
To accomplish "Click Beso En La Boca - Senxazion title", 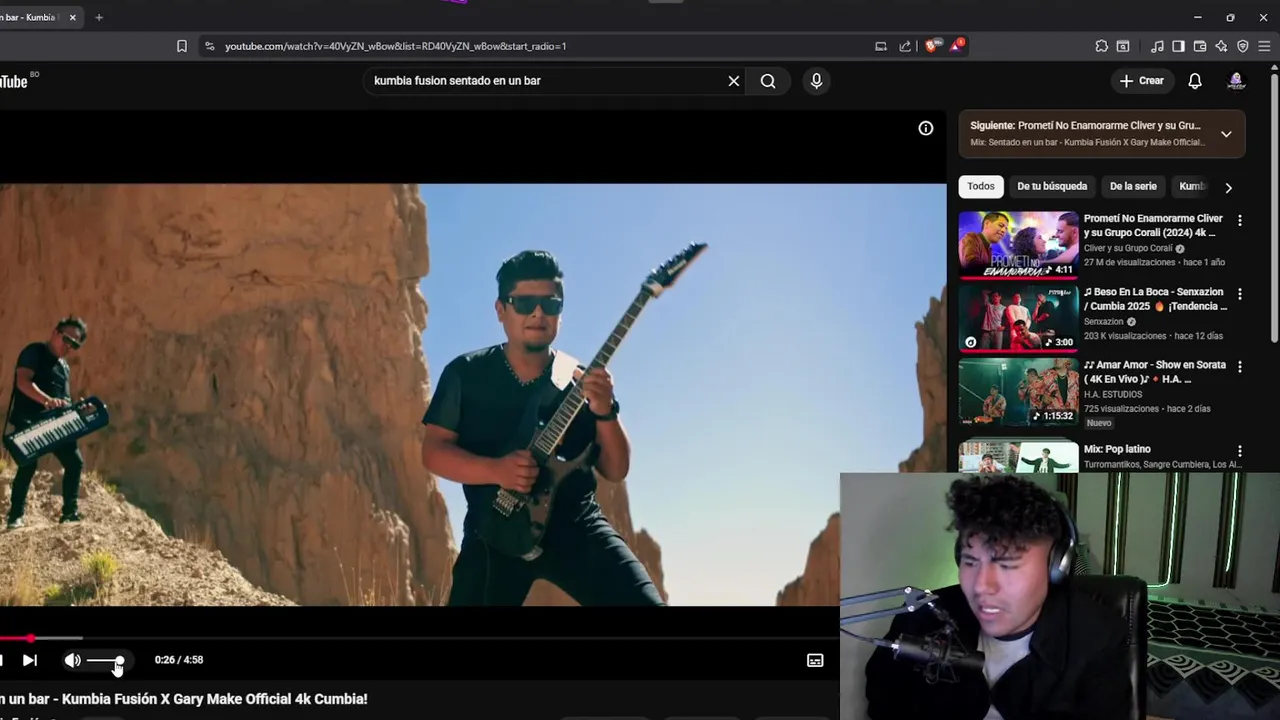I will pos(1155,299).
